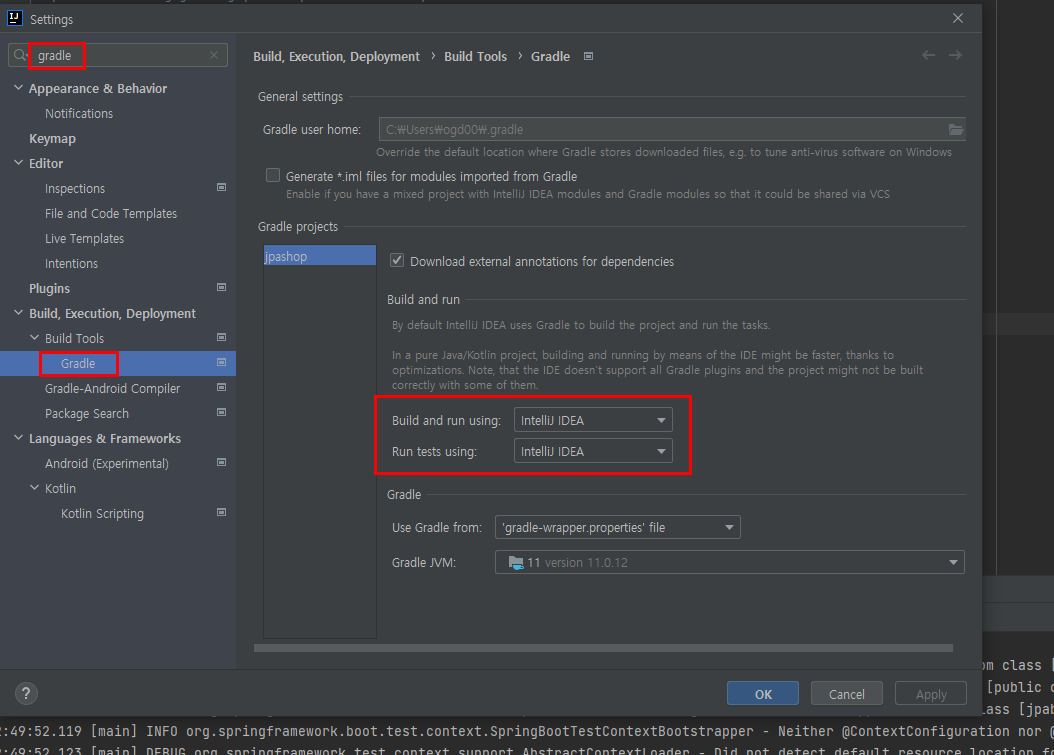Select Live Templates page

click(x=84, y=239)
